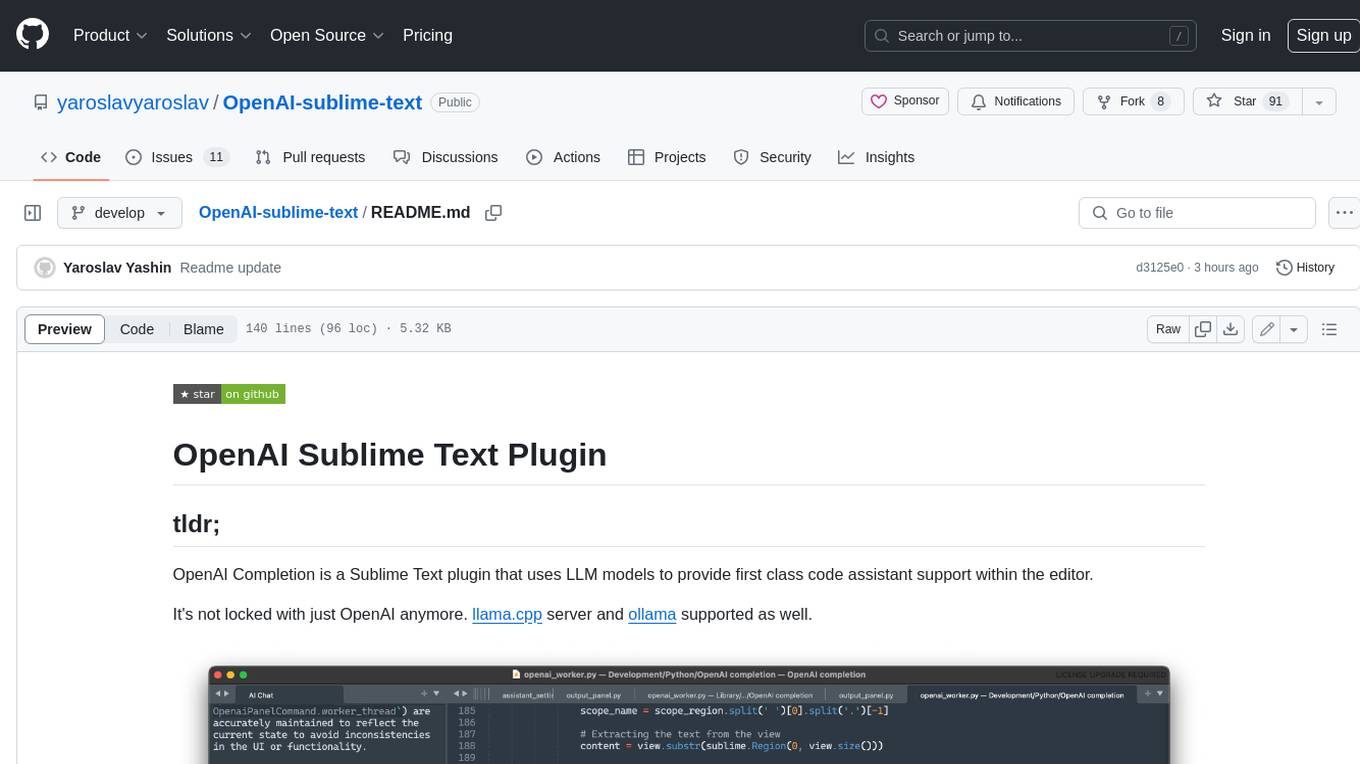The image size is (1360, 764).
Task: Navigate to OpenAI-sublime-text breadcrumb folder
Action: [x=278, y=212]
